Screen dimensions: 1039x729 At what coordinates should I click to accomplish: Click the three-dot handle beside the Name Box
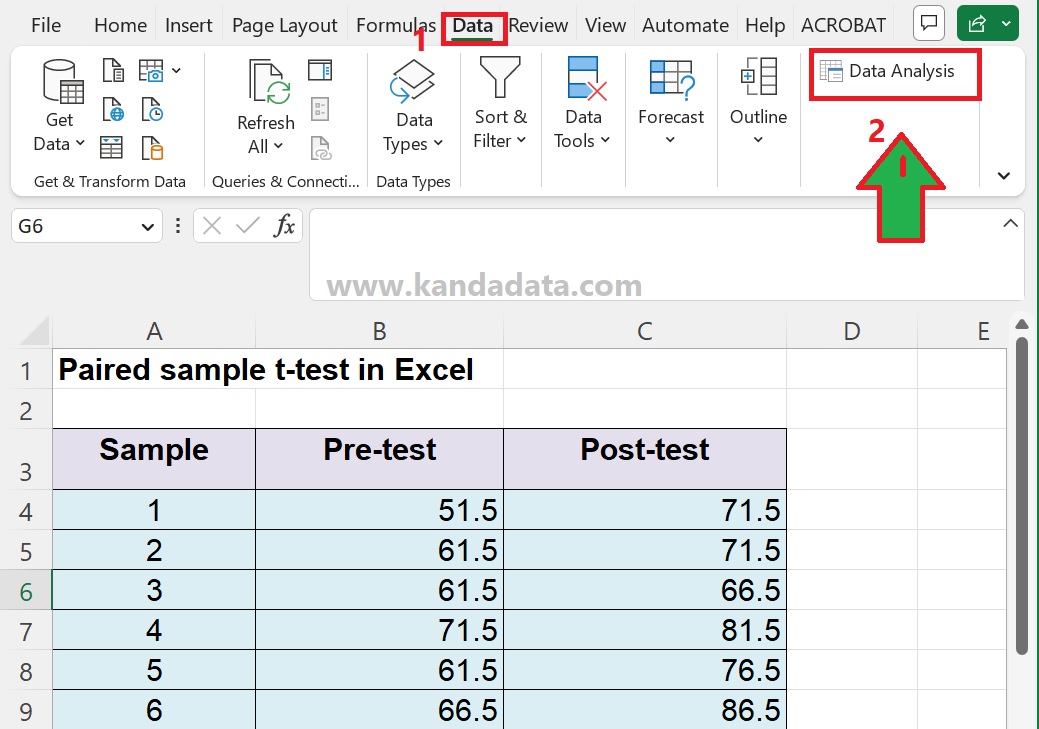coord(178,226)
